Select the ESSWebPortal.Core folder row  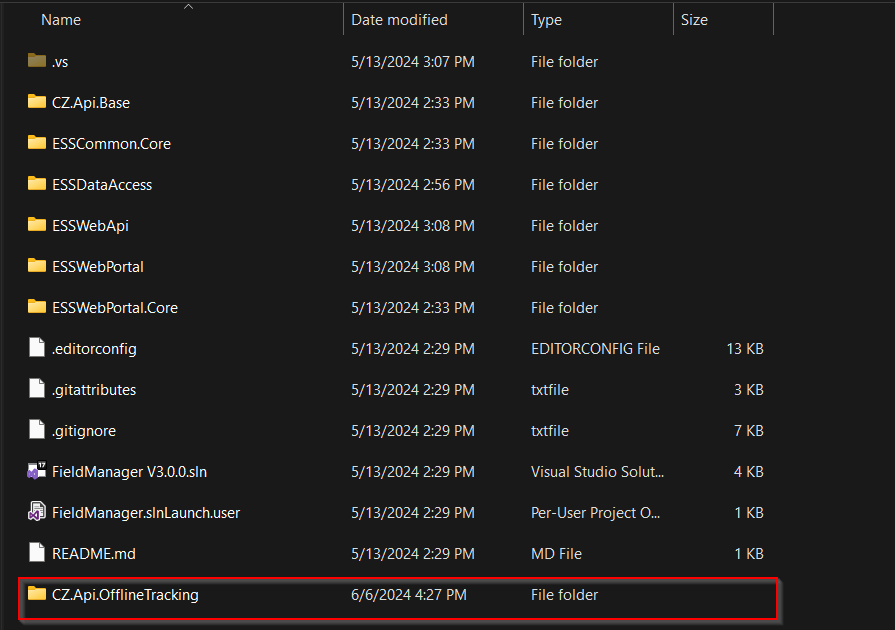(x=398, y=308)
